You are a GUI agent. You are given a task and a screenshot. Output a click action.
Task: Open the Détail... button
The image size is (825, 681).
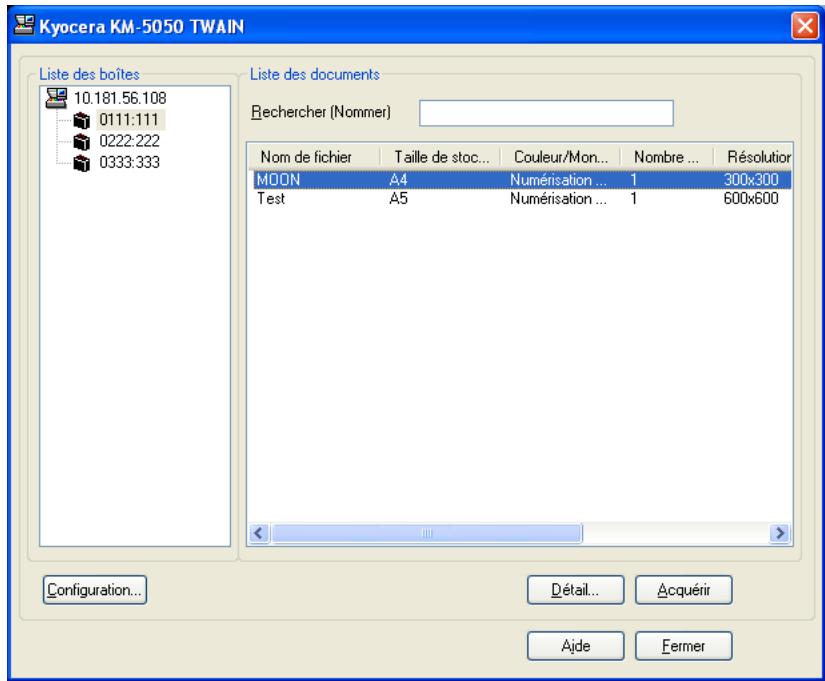575,590
